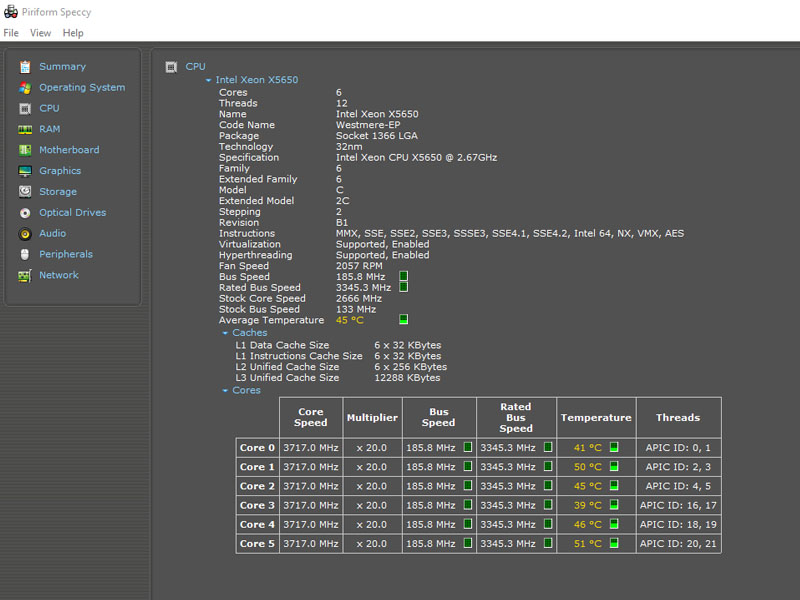Click the Specification Intel Xeon CPU X5650 value

click(x=416, y=157)
